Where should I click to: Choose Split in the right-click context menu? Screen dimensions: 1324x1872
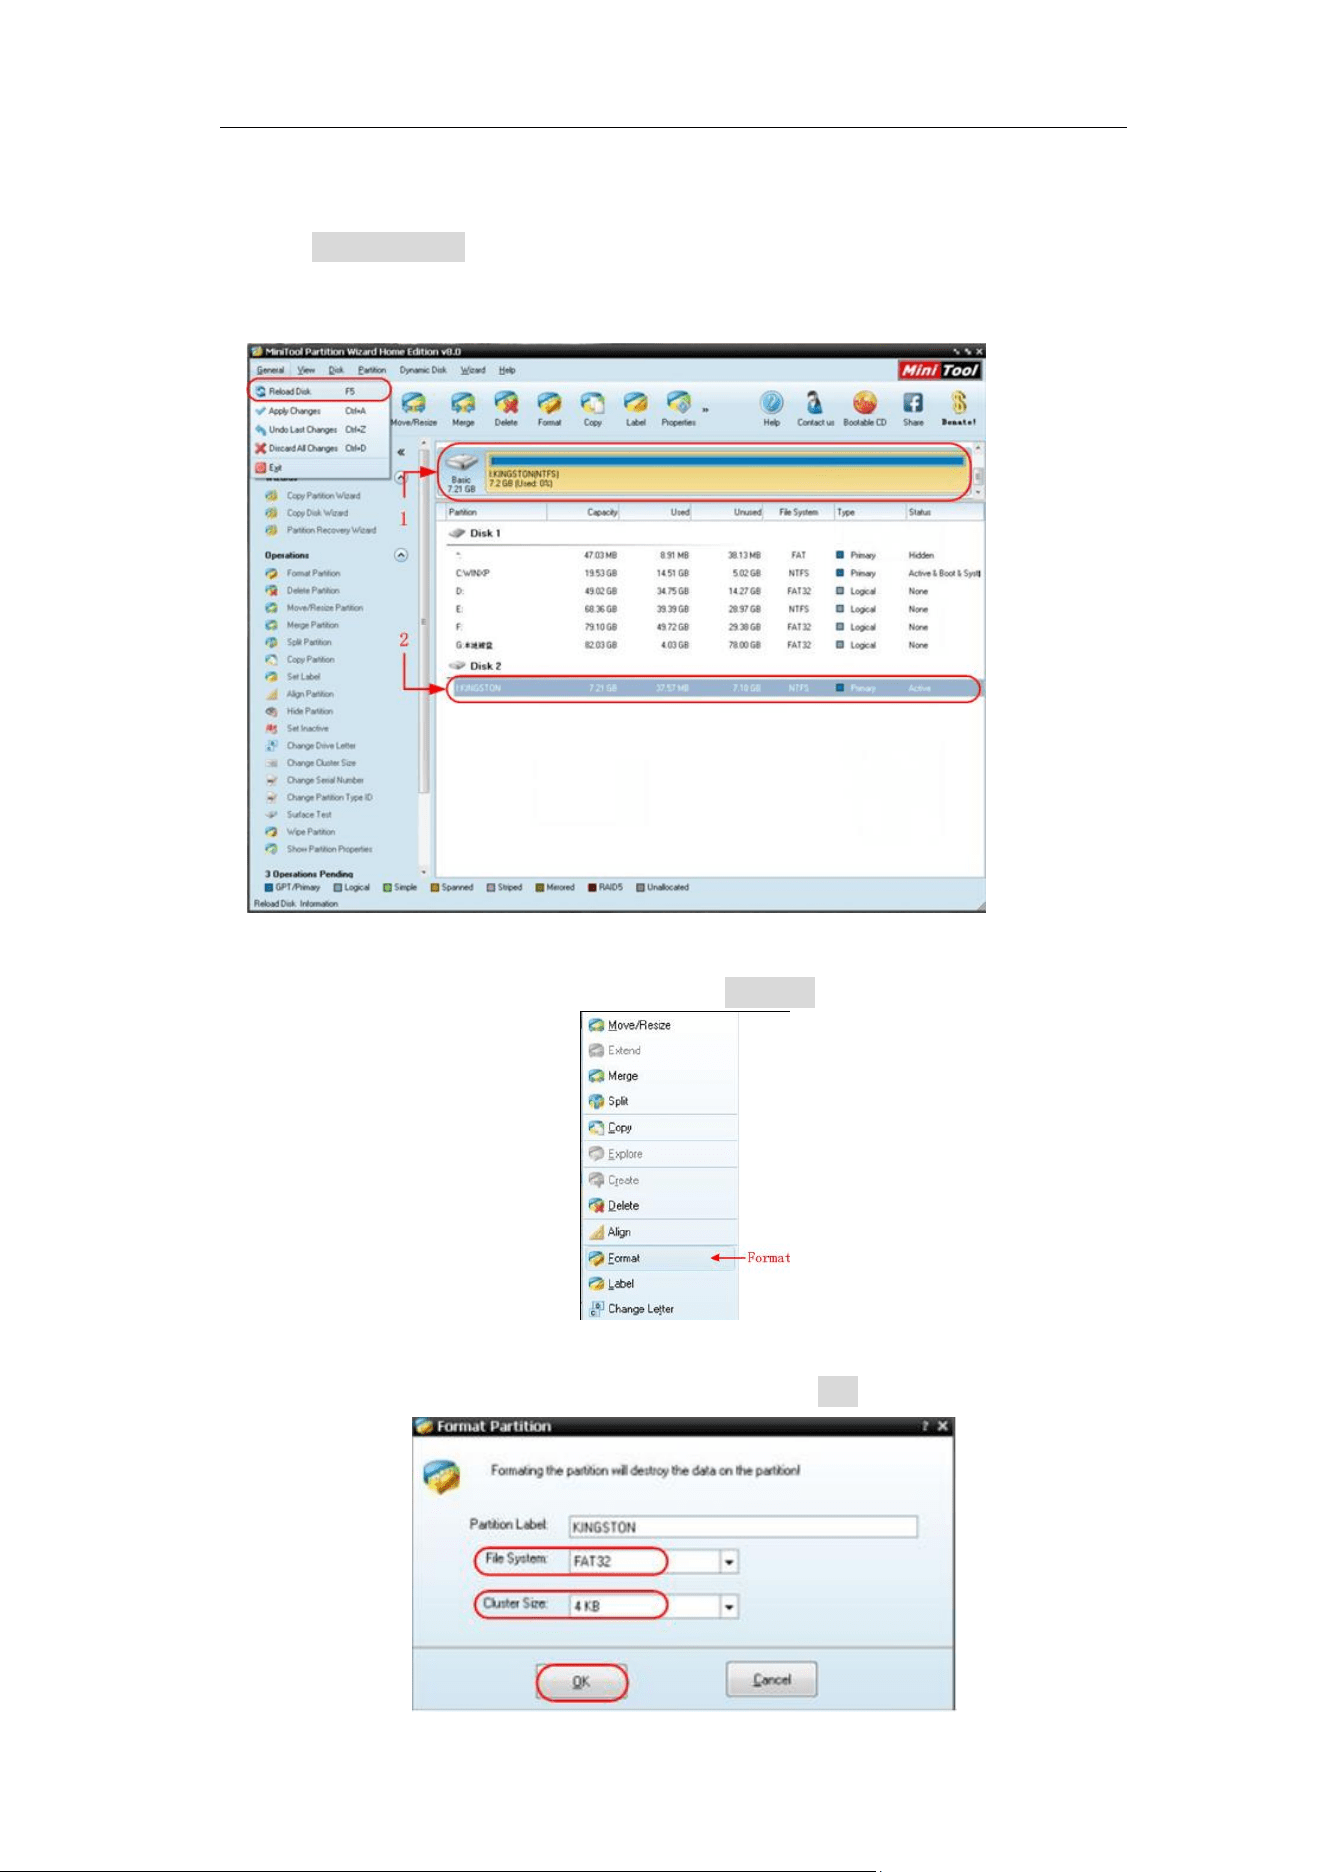click(660, 1101)
